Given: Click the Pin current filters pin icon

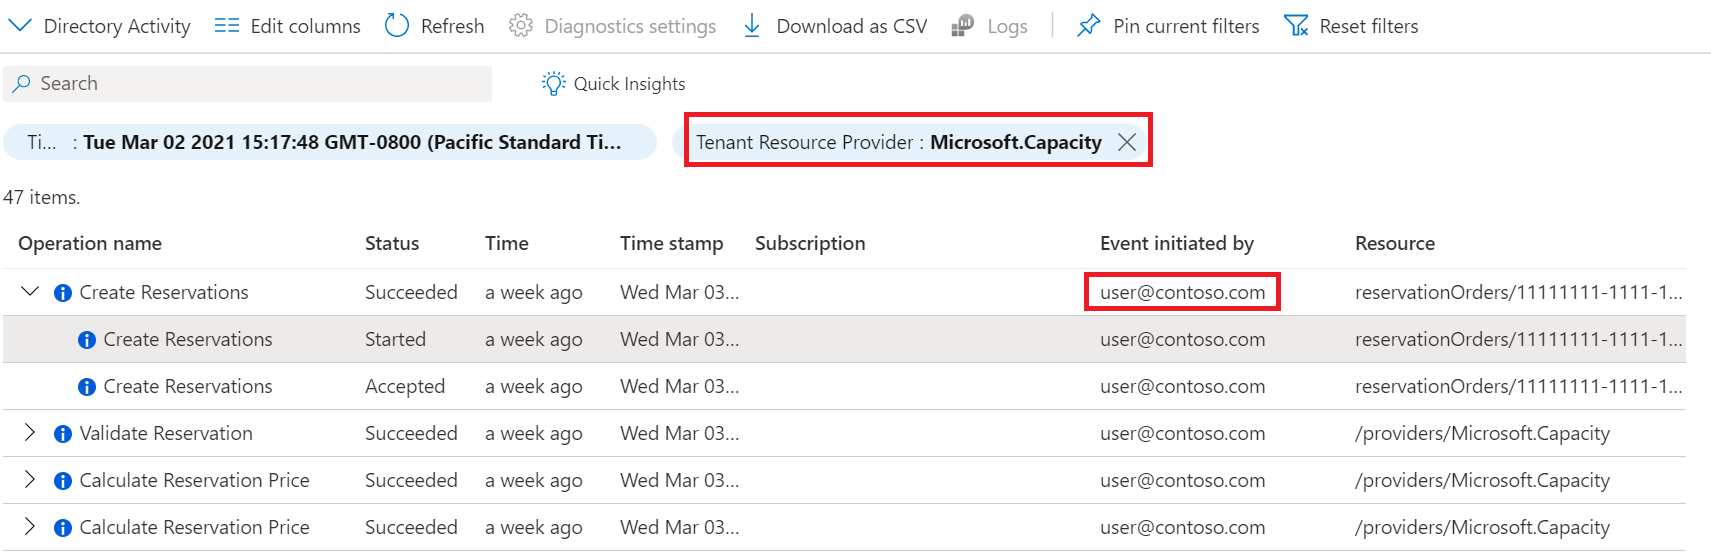Looking at the screenshot, I should 1088,26.
